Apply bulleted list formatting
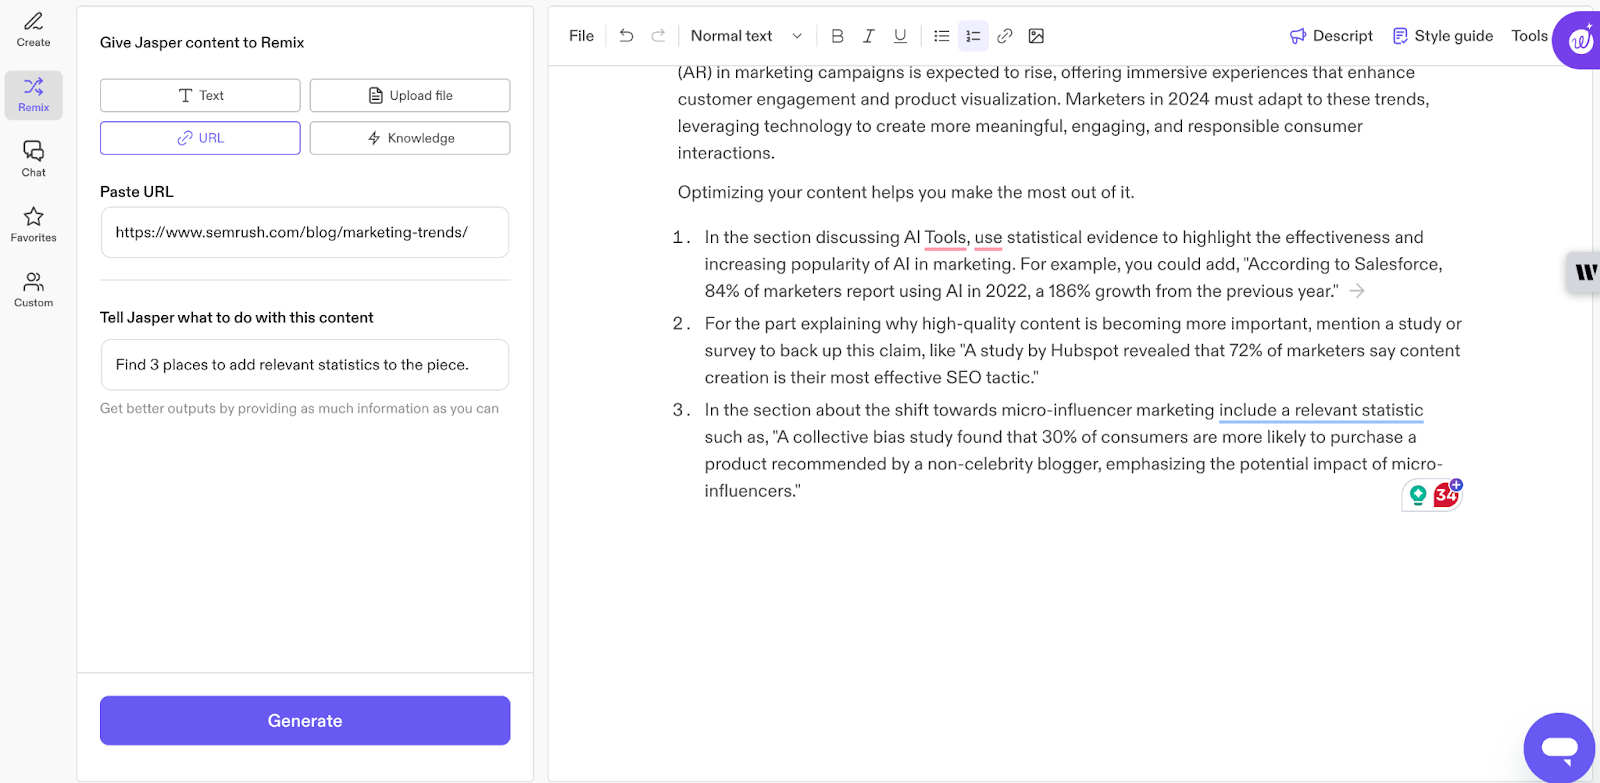Viewport: 1600px width, 783px height. pos(942,36)
